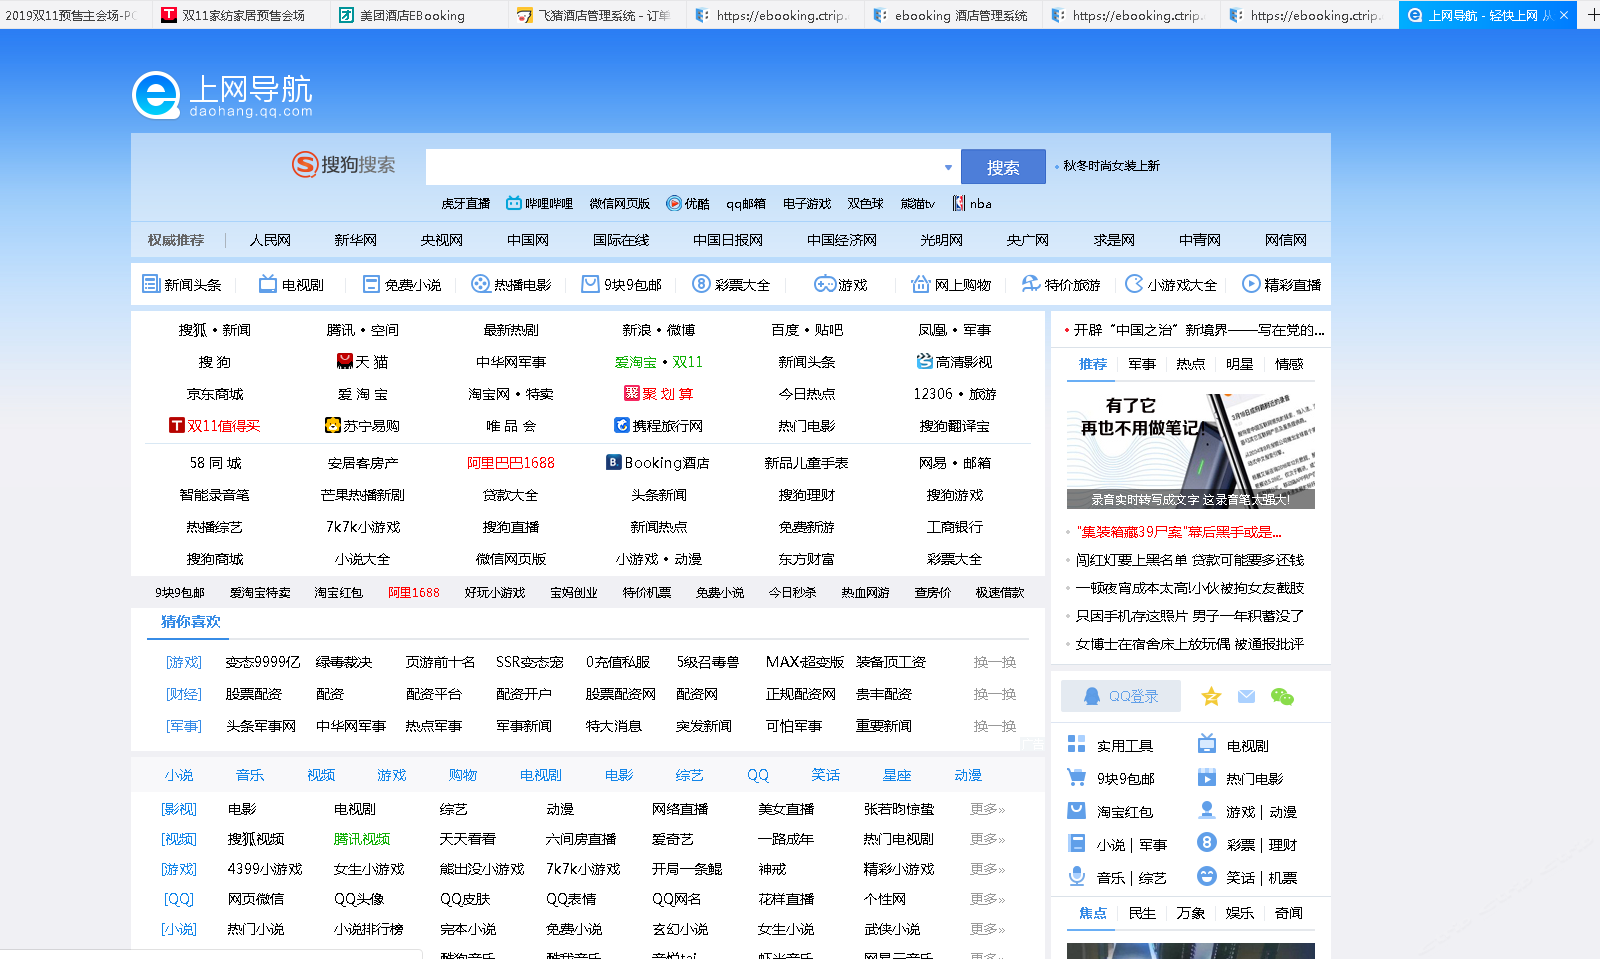Expand 更多 in 小说 row
Viewport: 1600px width, 959px height.
pyautogui.click(x=987, y=929)
